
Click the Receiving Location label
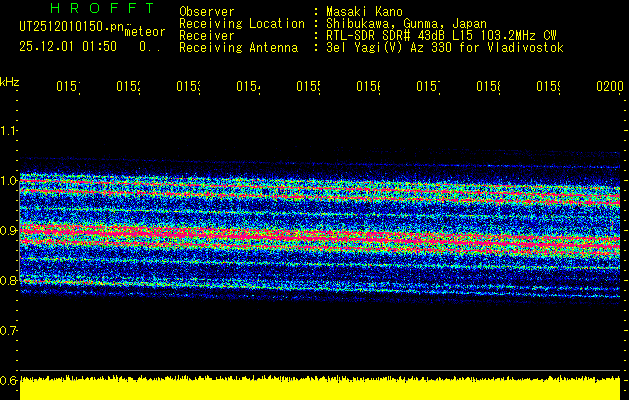click(242, 23)
